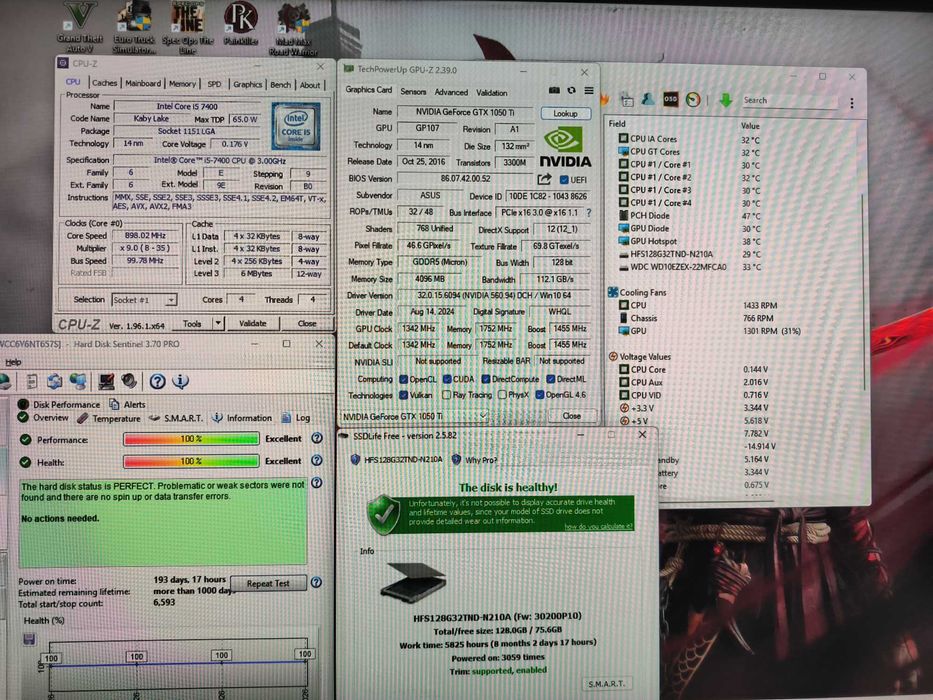Click GPU-Z camera screenshot icon

(x=554, y=90)
